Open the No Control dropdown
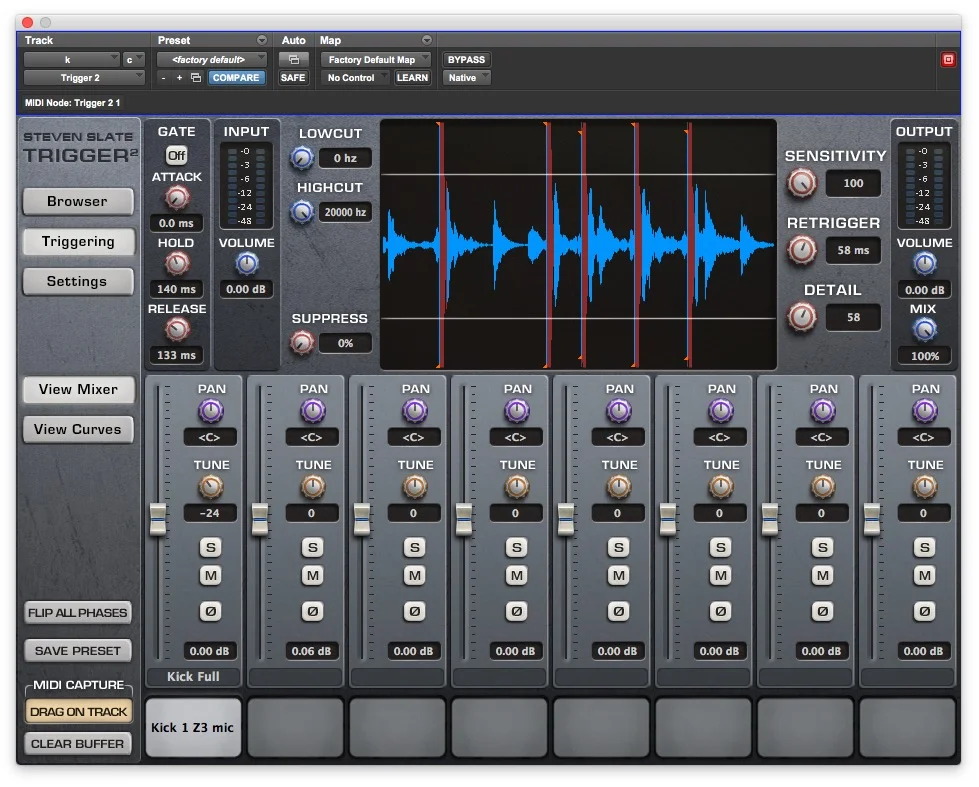The image size is (979, 787). tap(355, 77)
